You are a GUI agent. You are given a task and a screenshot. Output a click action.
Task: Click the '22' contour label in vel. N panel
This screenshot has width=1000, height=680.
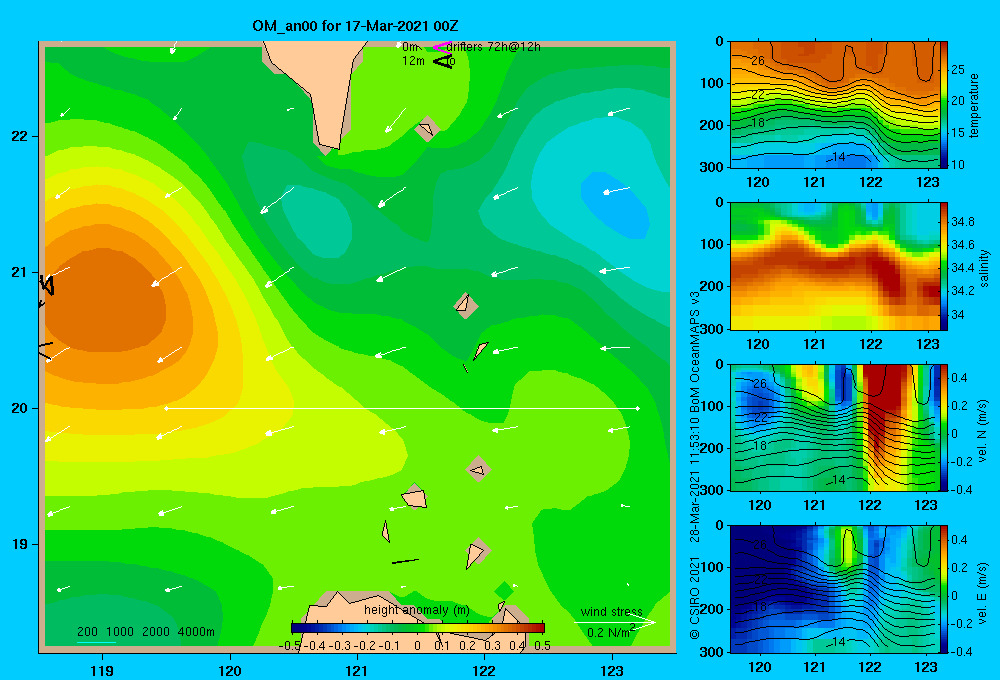[760, 418]
